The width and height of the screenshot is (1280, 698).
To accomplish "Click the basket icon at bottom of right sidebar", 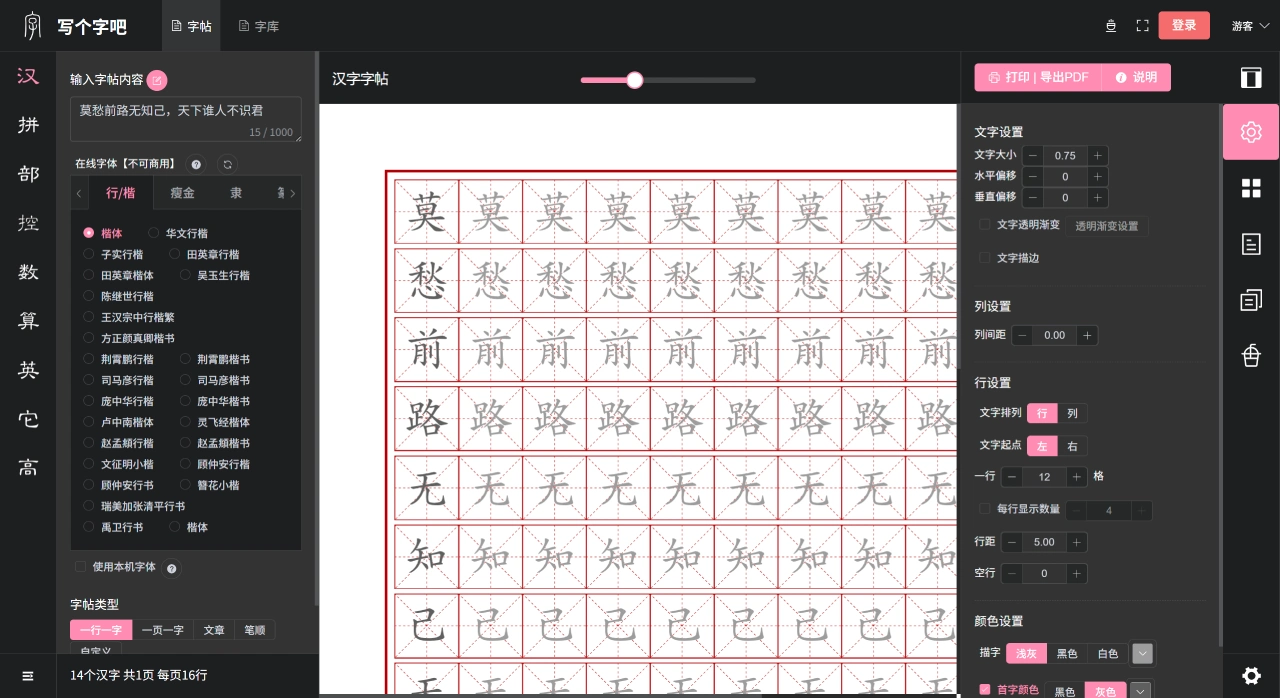I will pos(1251,356).
